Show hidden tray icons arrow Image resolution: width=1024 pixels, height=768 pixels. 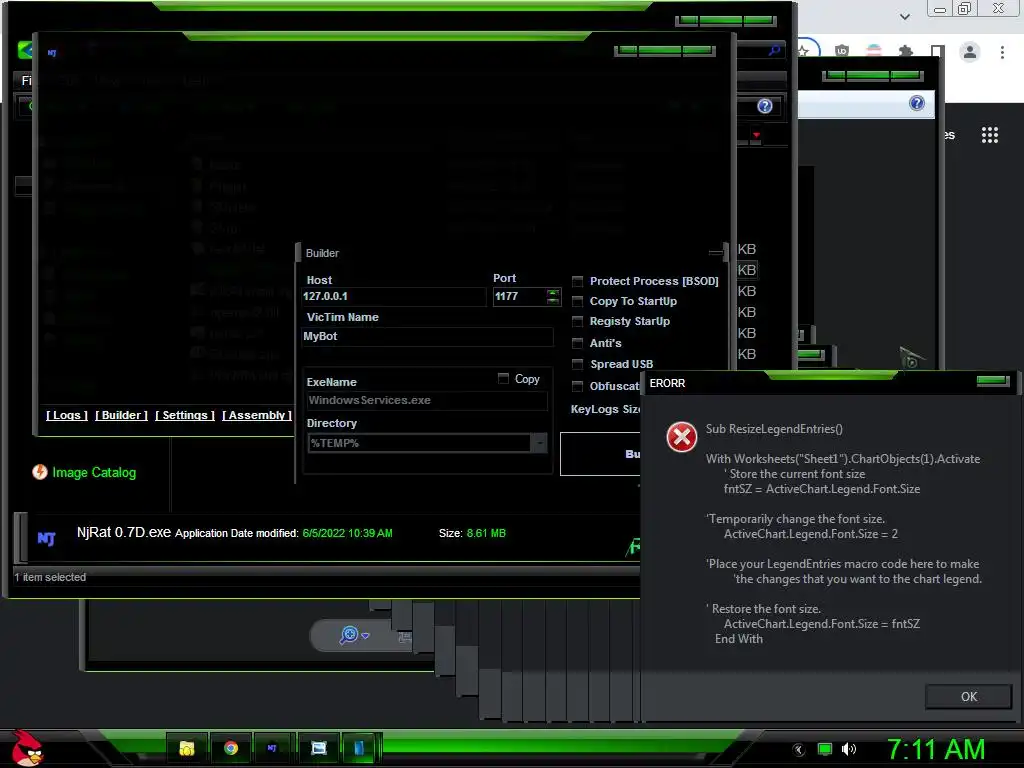coord(798,750)
